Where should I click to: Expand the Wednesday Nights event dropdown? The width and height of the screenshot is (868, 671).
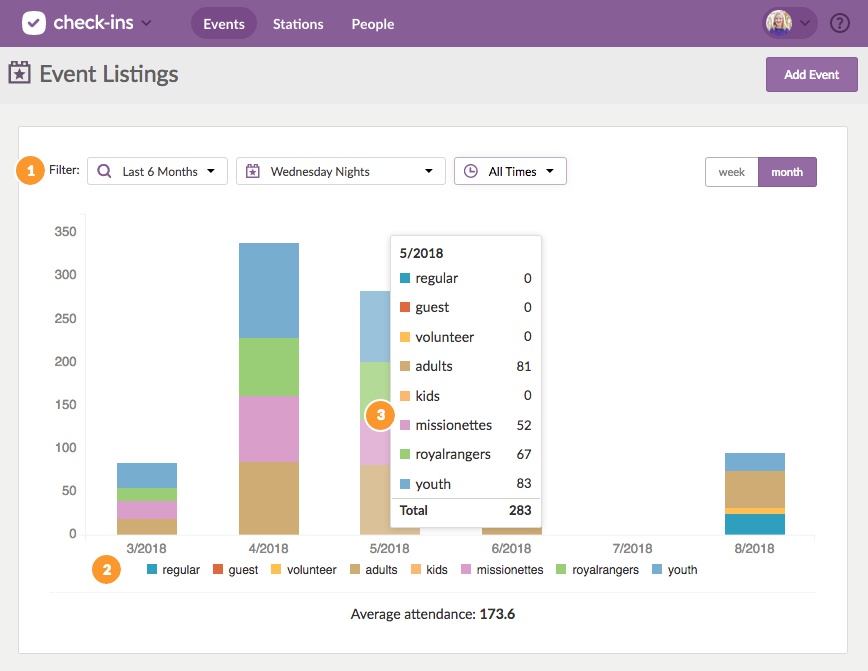pyautogui.click(x=340, y=171)
